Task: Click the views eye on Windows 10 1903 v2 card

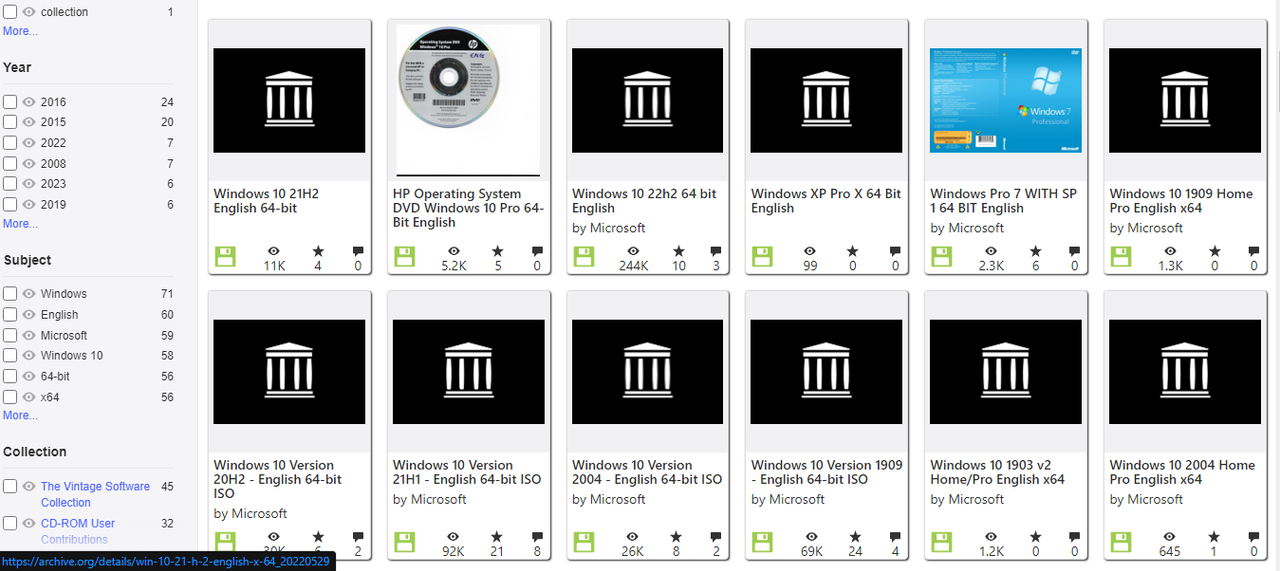Action: 991,537
